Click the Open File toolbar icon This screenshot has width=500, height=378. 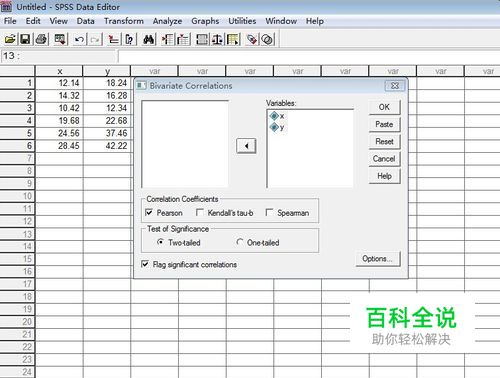coord(10,39)
